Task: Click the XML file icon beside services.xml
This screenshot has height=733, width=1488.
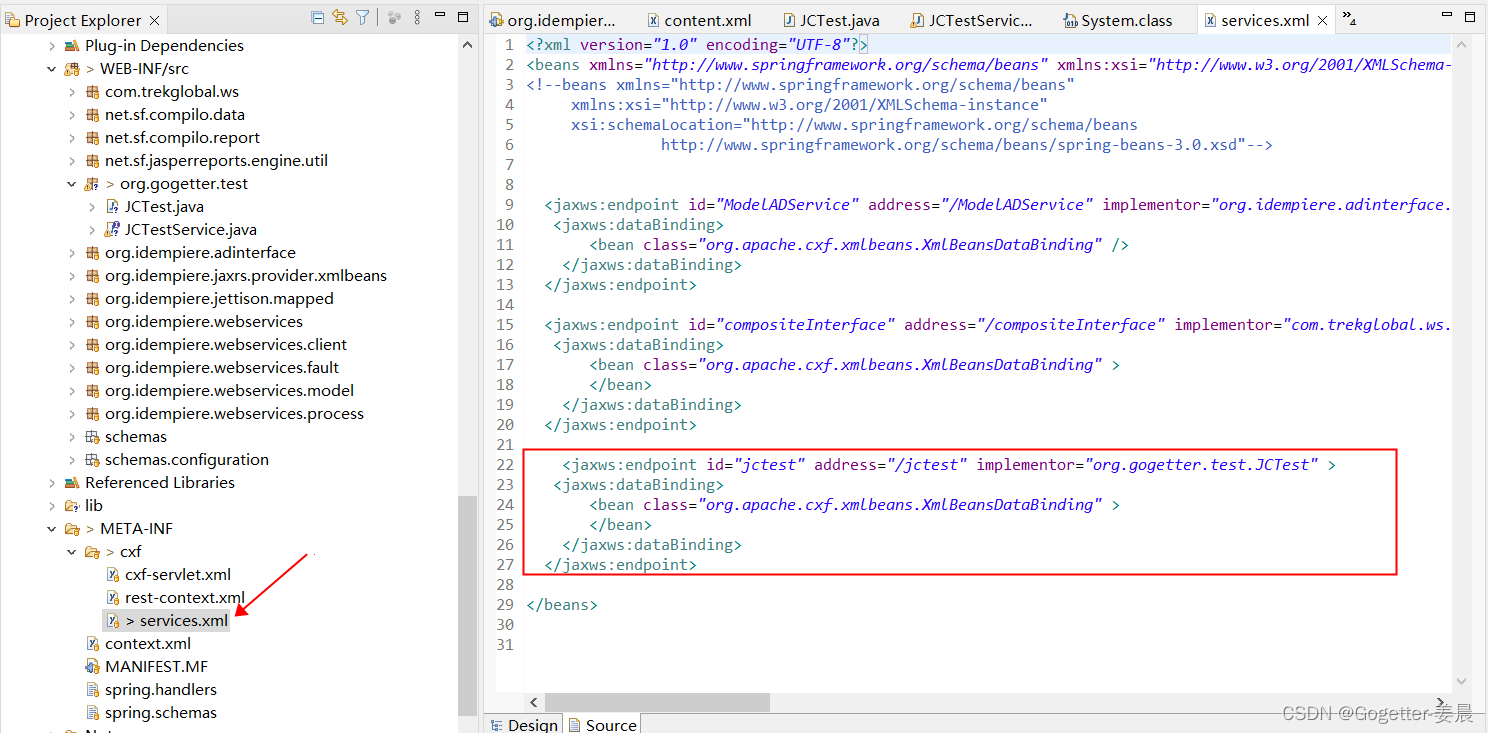Action: 113,619
